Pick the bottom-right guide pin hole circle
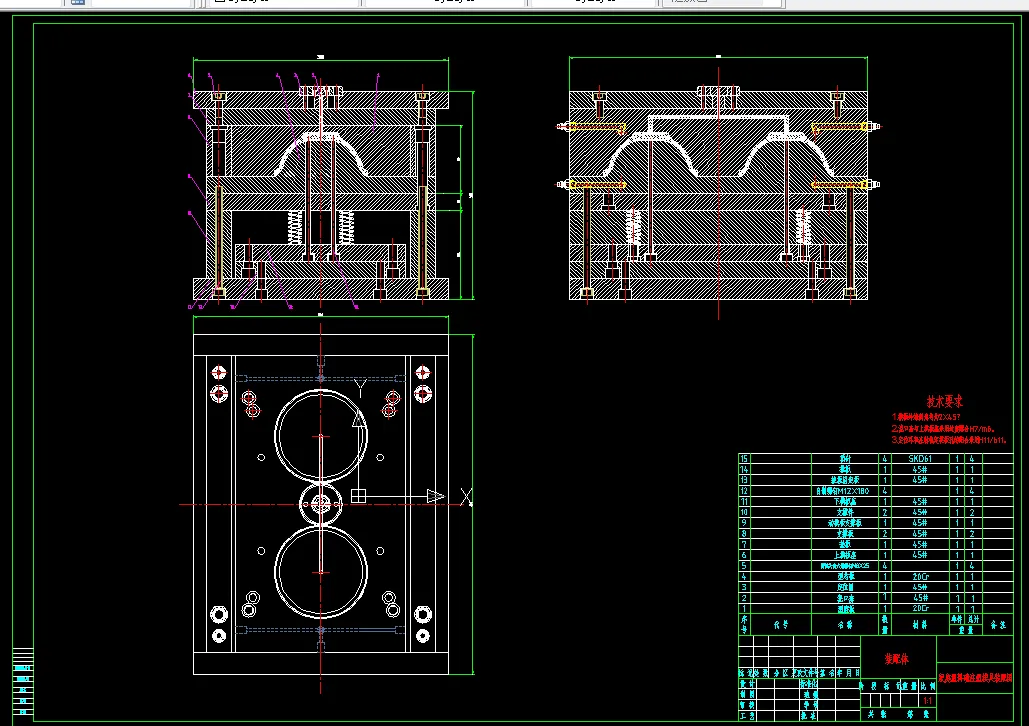The height and width of the screenshot is (726, 1029). 423,635
